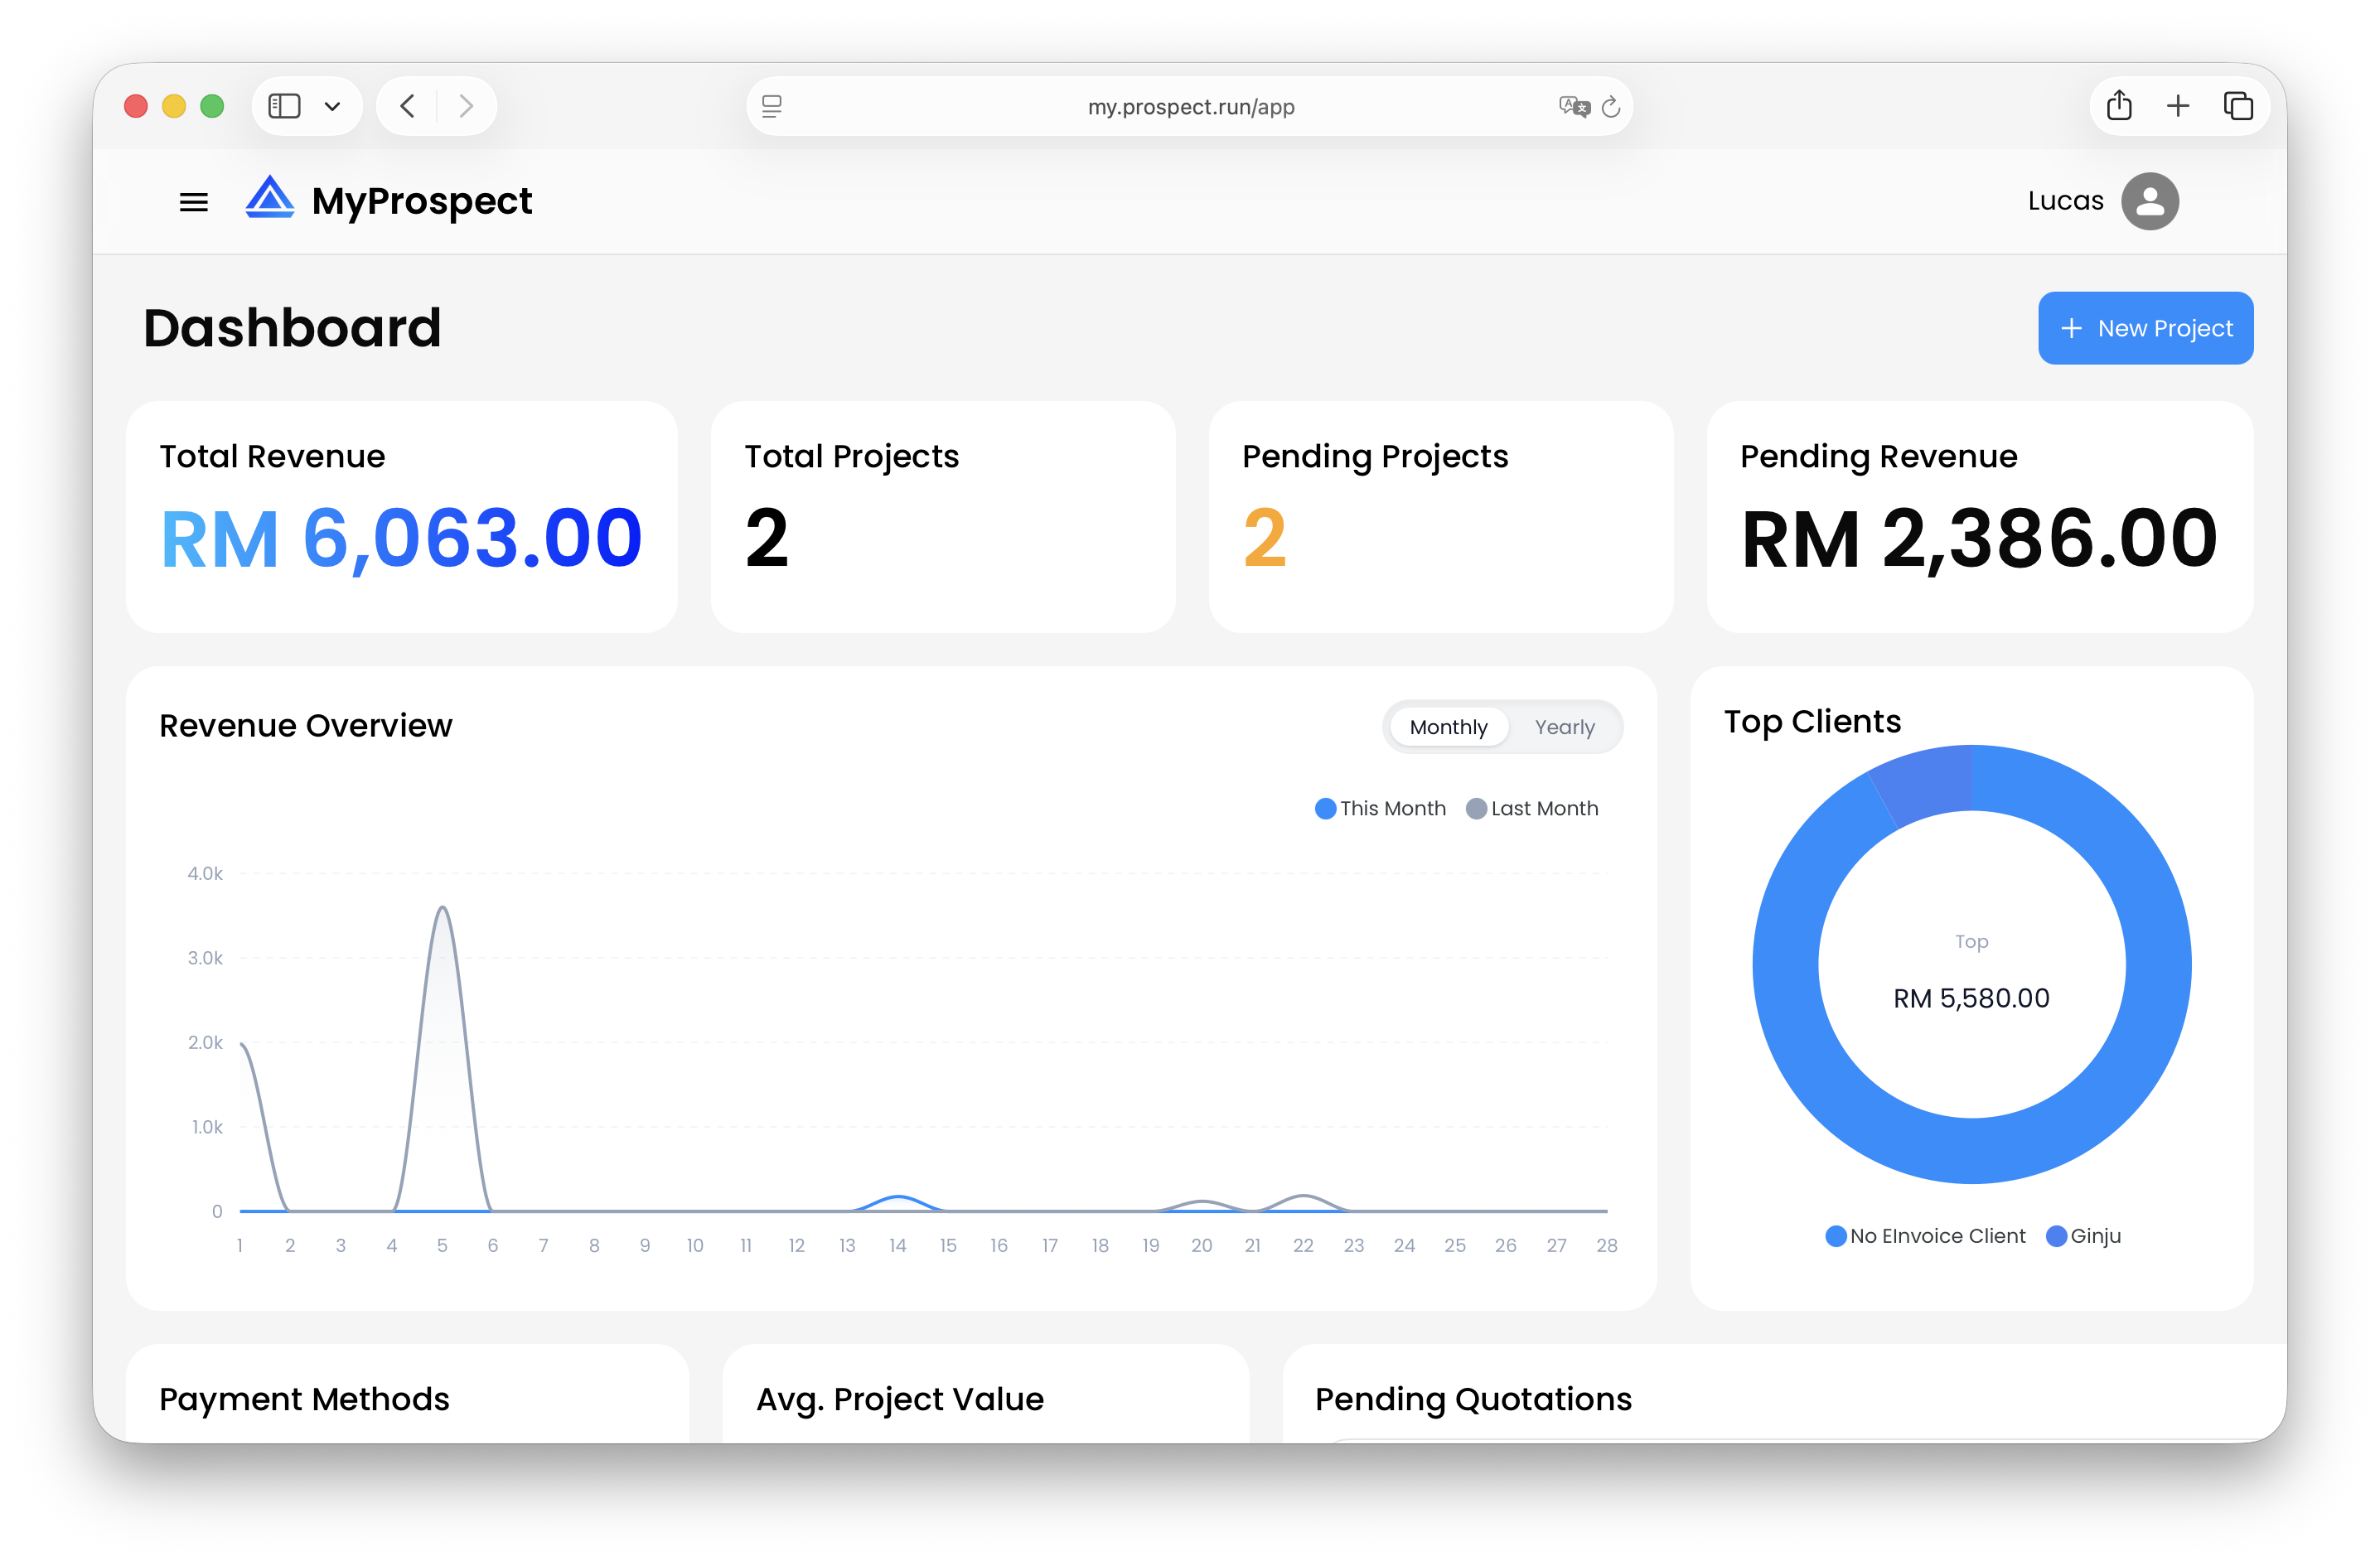The width and height of the screenshot is (2380, 1566).
Task: Expand the sidebar options dropdown chevron
Action: click(333, 106)
